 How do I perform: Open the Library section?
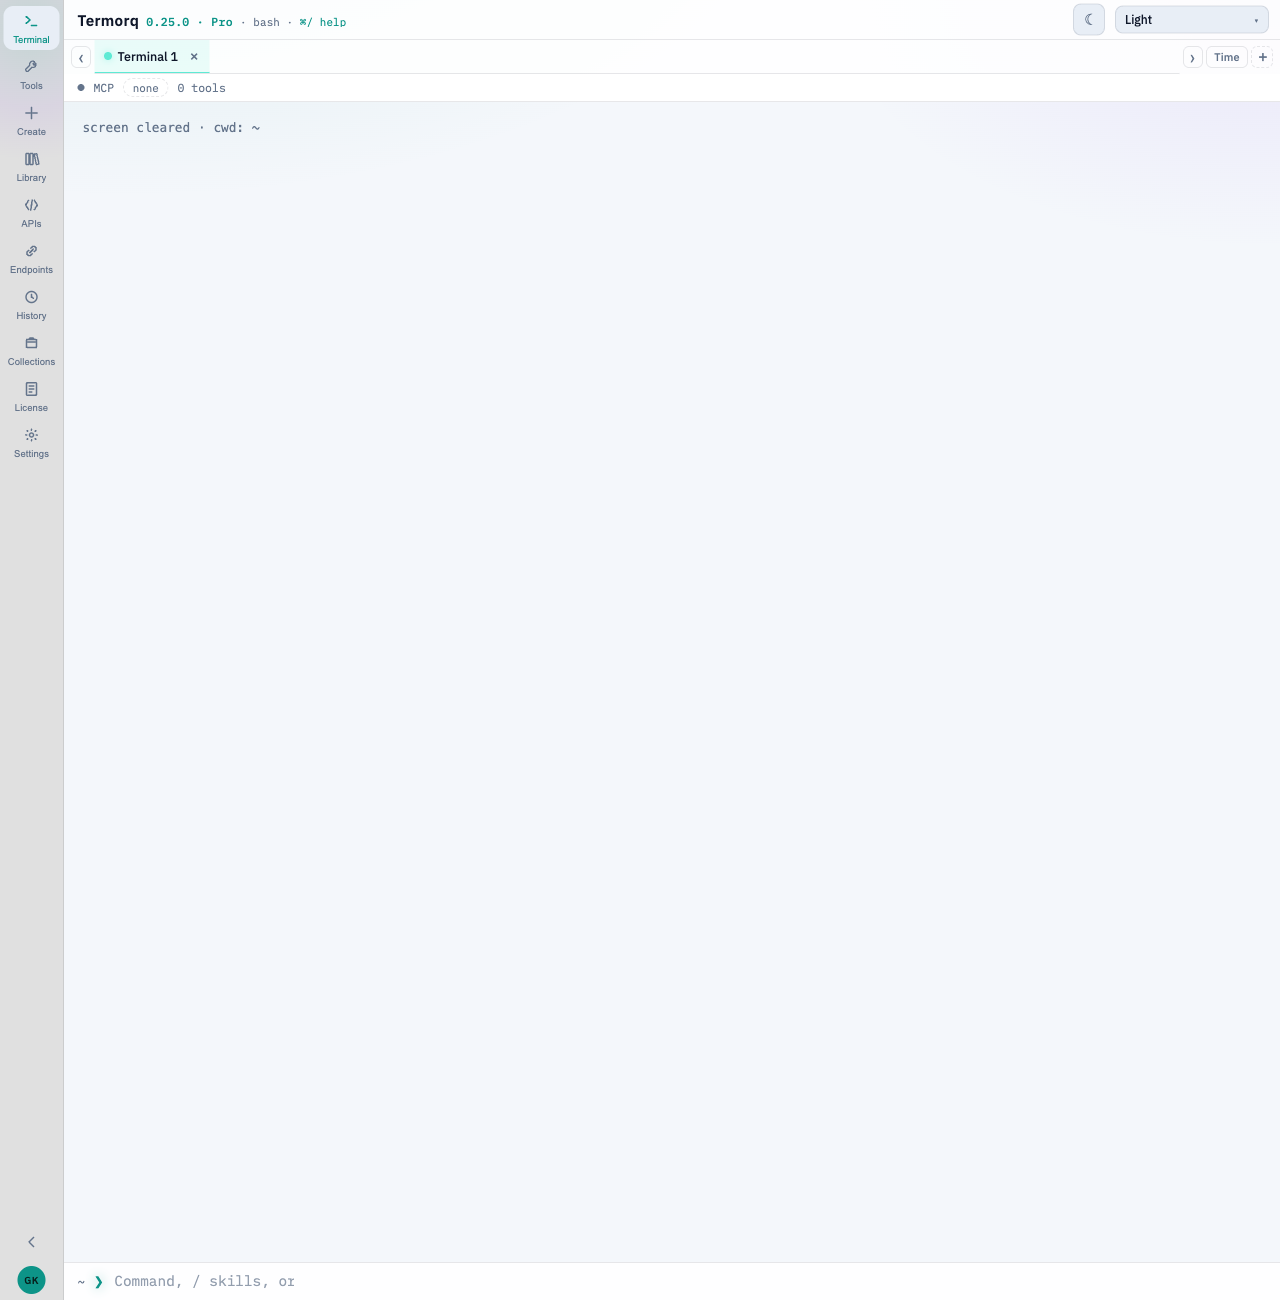coord(31,166)
